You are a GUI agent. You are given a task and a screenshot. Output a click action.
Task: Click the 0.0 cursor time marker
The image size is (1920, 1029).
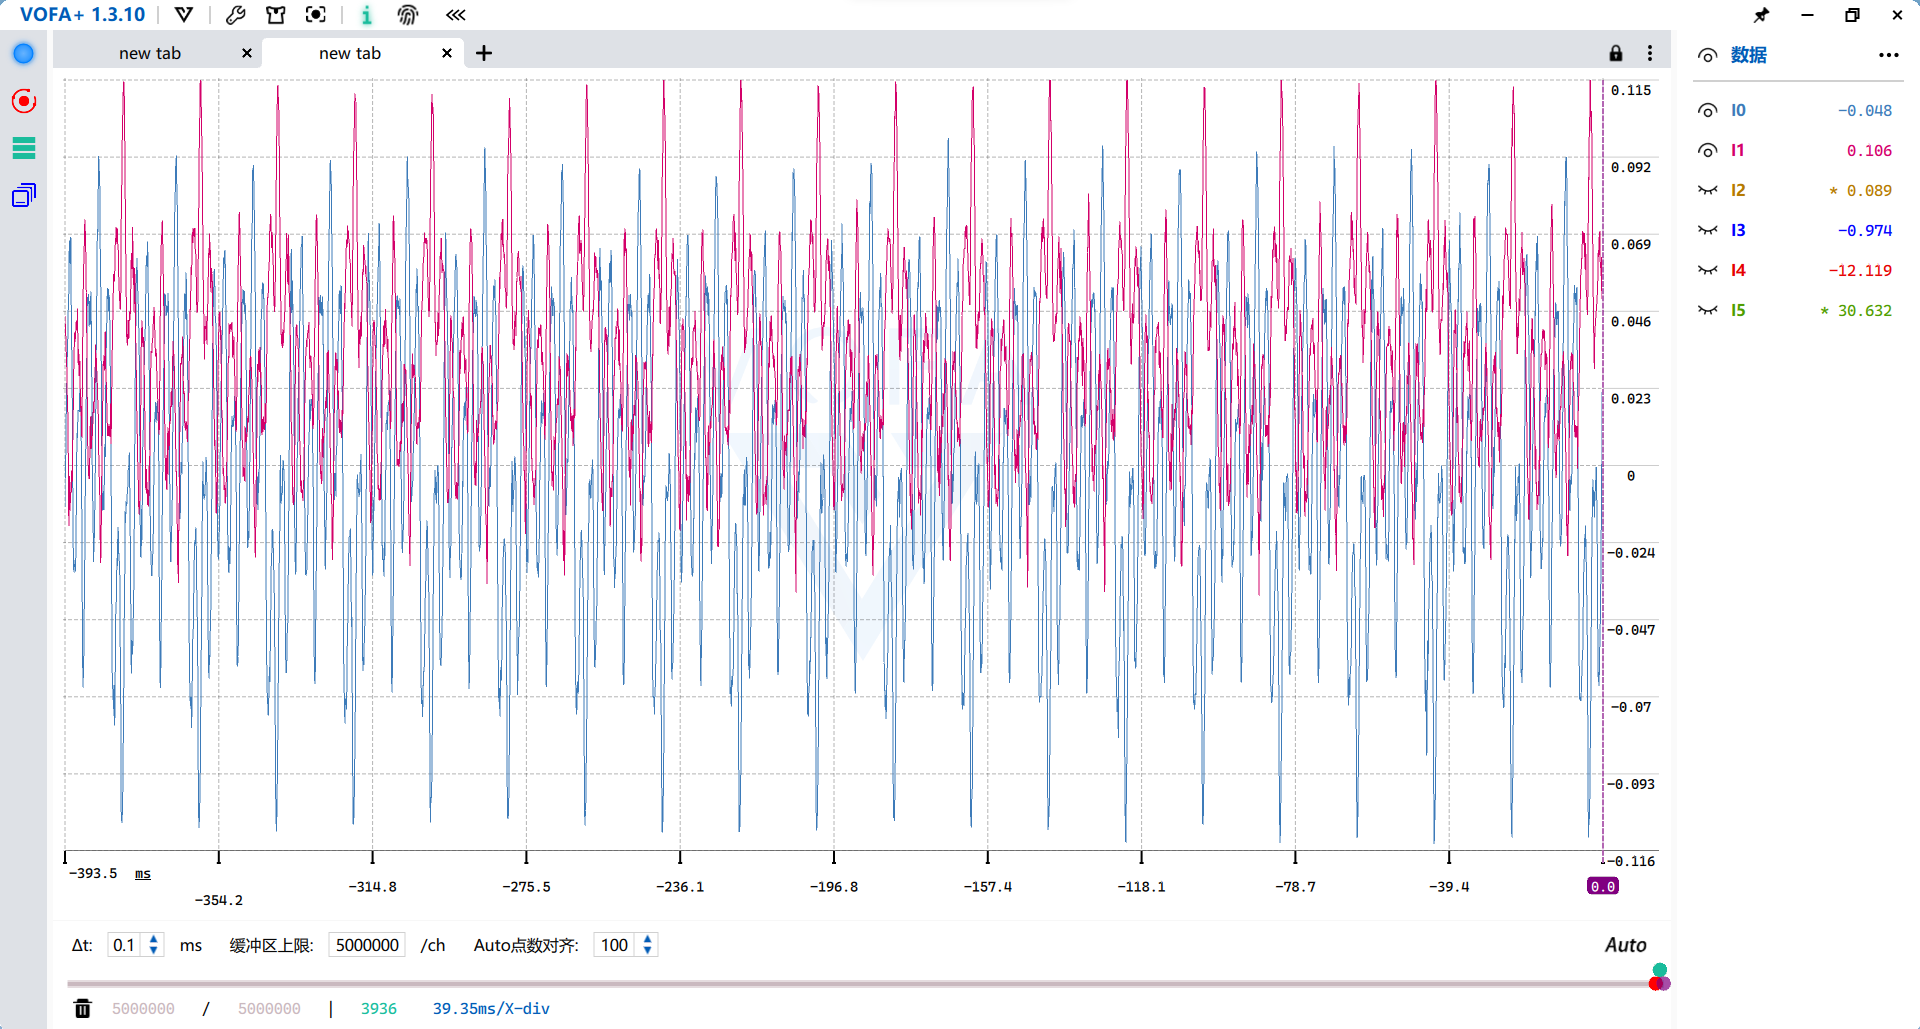pos(1603,886)
